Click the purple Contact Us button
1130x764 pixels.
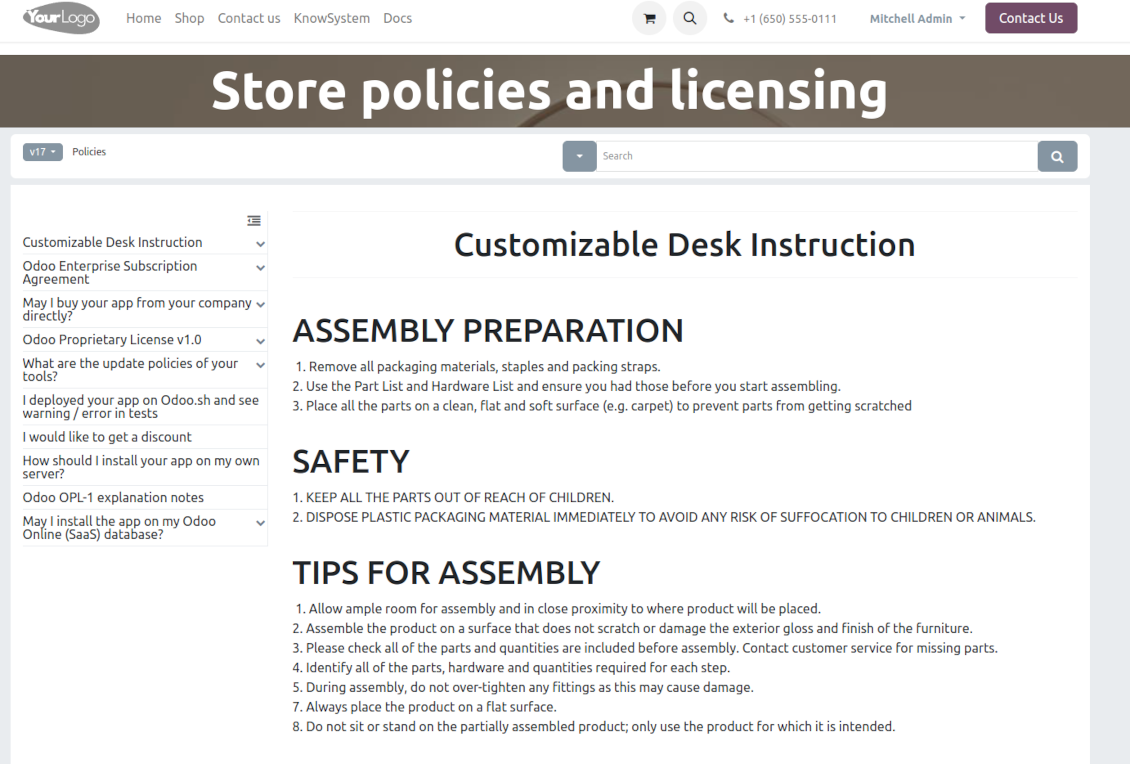coord(1030,18)
